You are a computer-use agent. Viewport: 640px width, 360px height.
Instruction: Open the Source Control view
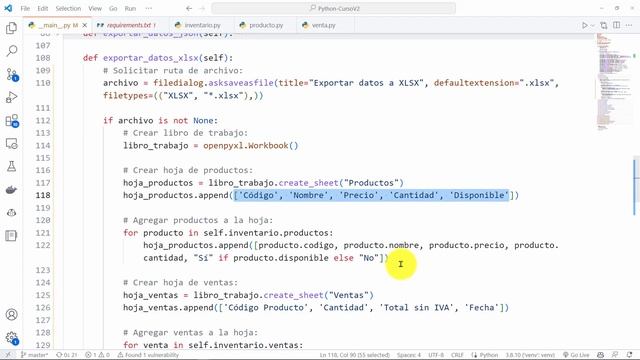pos(11,74)
